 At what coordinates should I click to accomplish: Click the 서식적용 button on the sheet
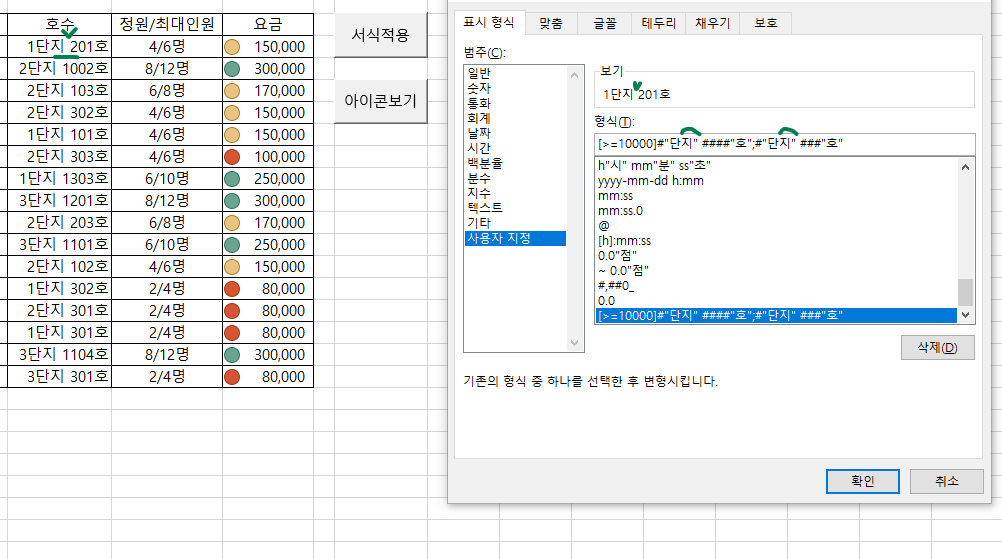pos(380,35)
